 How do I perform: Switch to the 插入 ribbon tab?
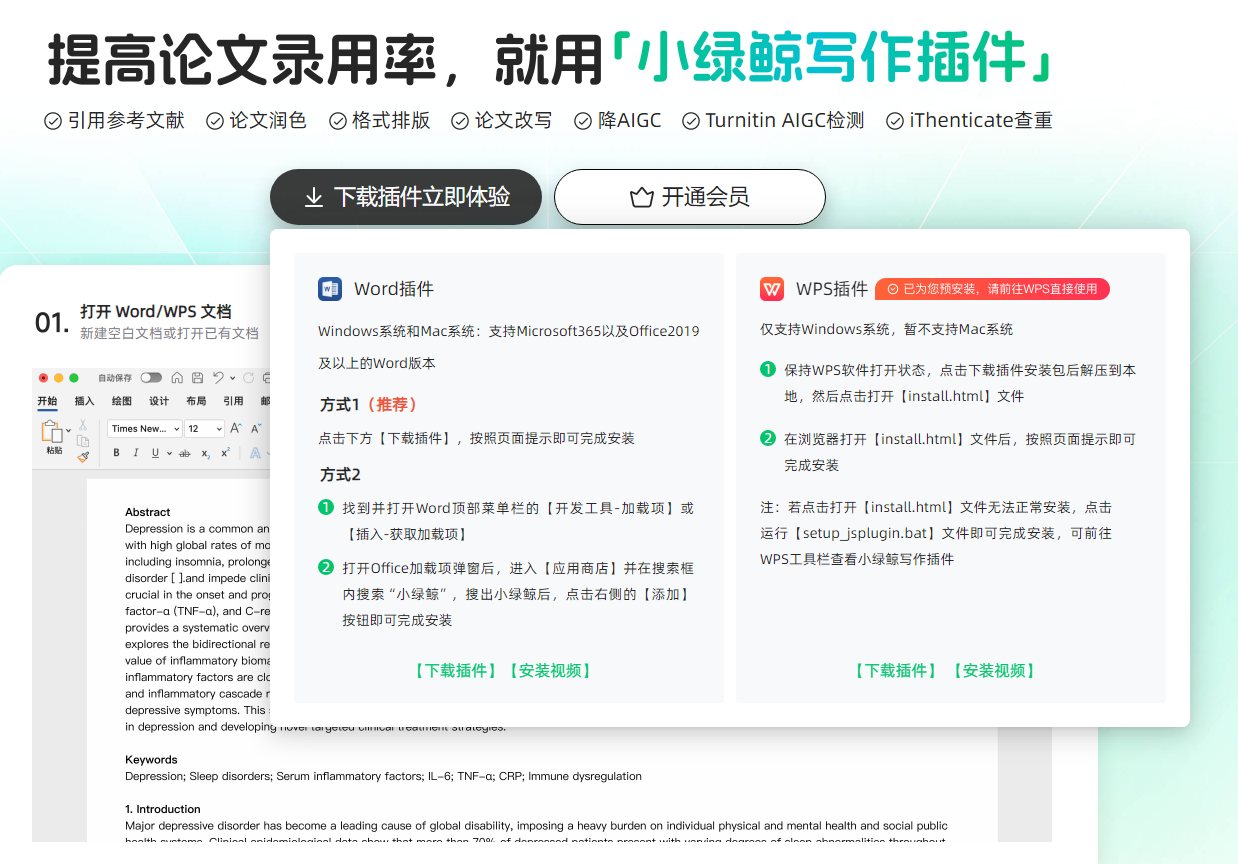pyautogui.click(x=84, y=401)
